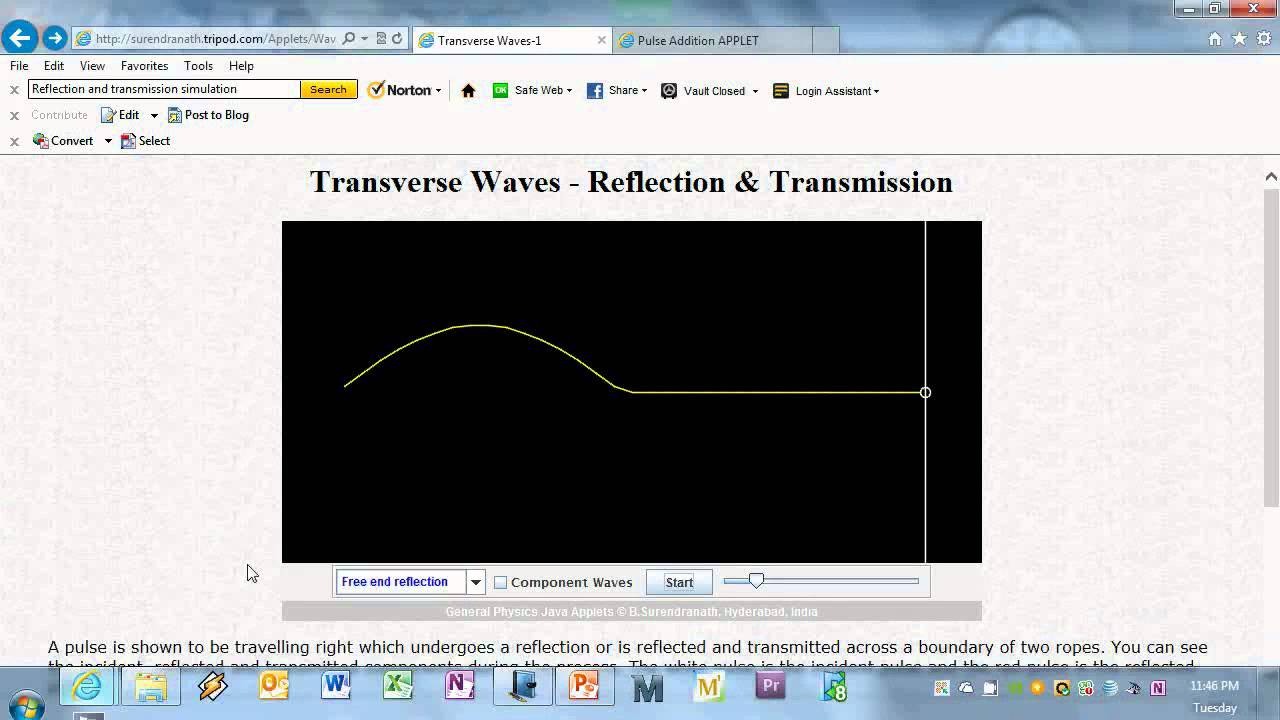
Task: Enable the Component Waves checkbox
Action: click(x=501, y=582)
